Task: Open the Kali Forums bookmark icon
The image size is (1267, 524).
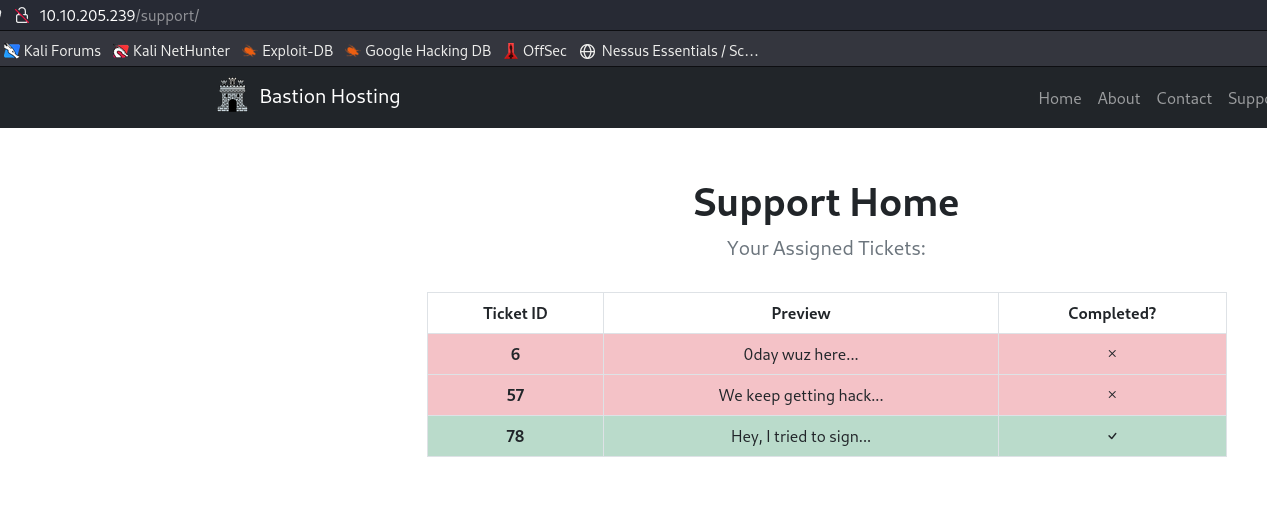Action: click(12, 51)
